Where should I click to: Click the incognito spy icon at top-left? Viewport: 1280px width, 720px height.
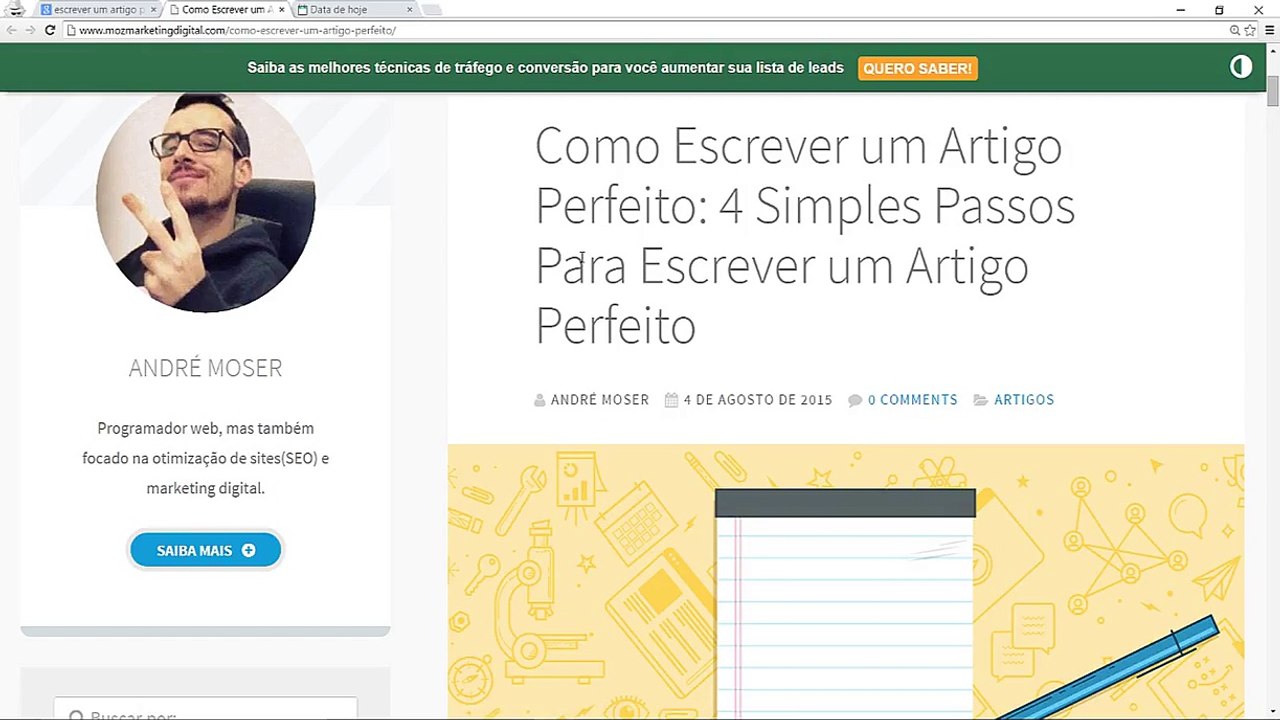click(x=15, y=10)
